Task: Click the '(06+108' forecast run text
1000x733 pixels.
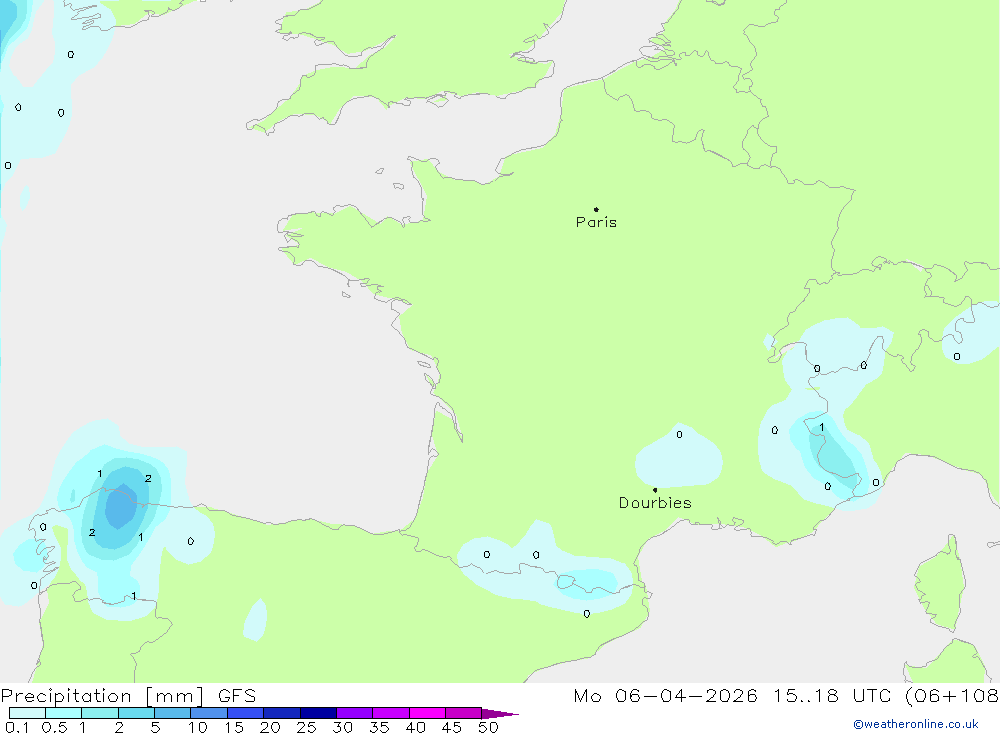Action: (x=952, y=696)
